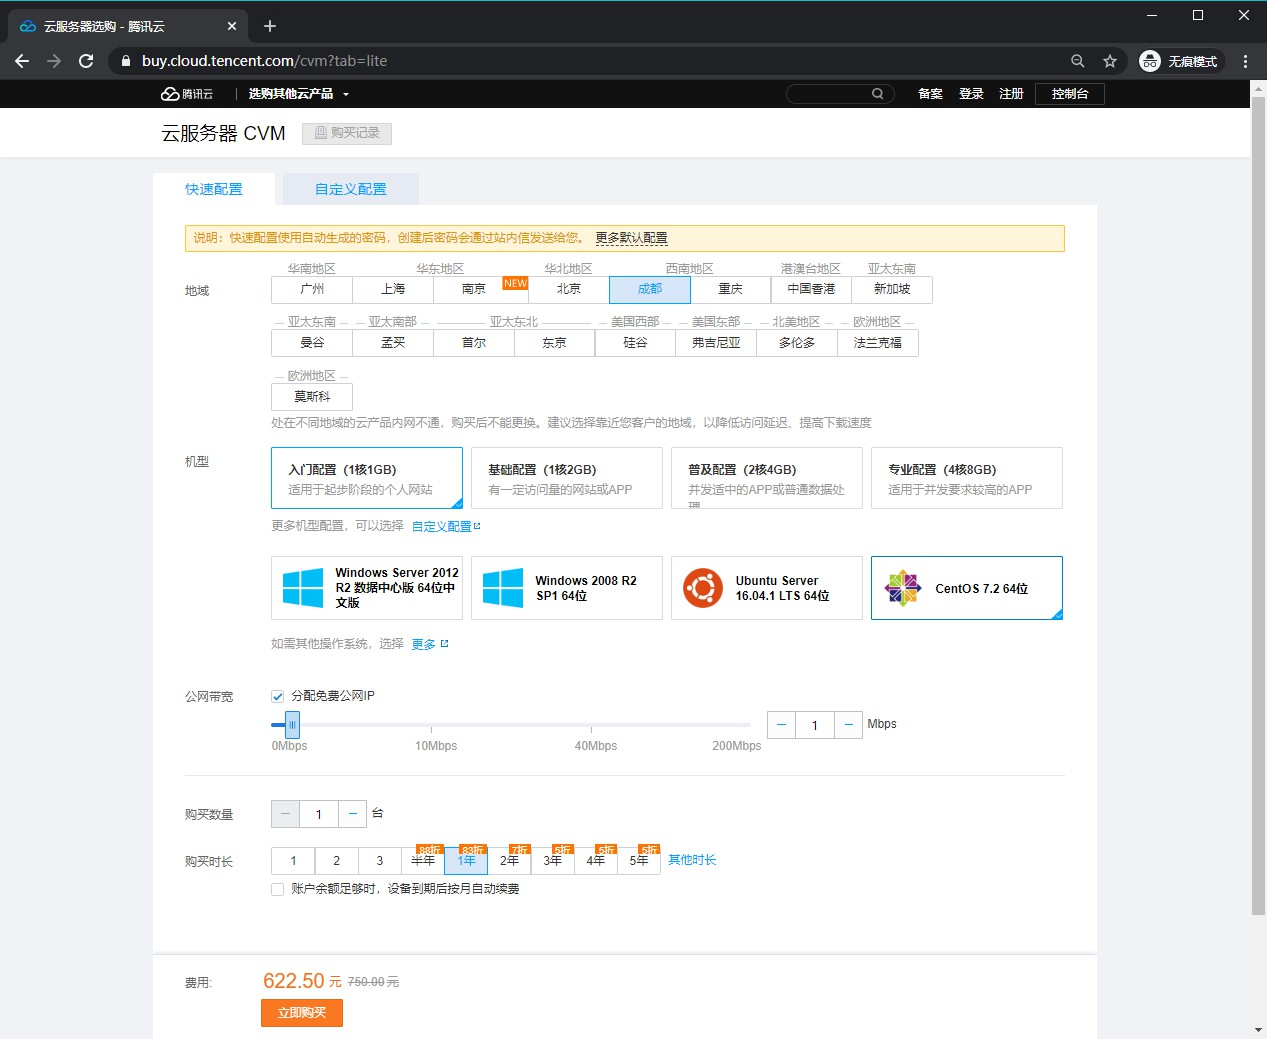The height and width of the screenshot is (1039, 1267).
Task: Click the 立即购买 buy now button
Action: (302, 1013)
